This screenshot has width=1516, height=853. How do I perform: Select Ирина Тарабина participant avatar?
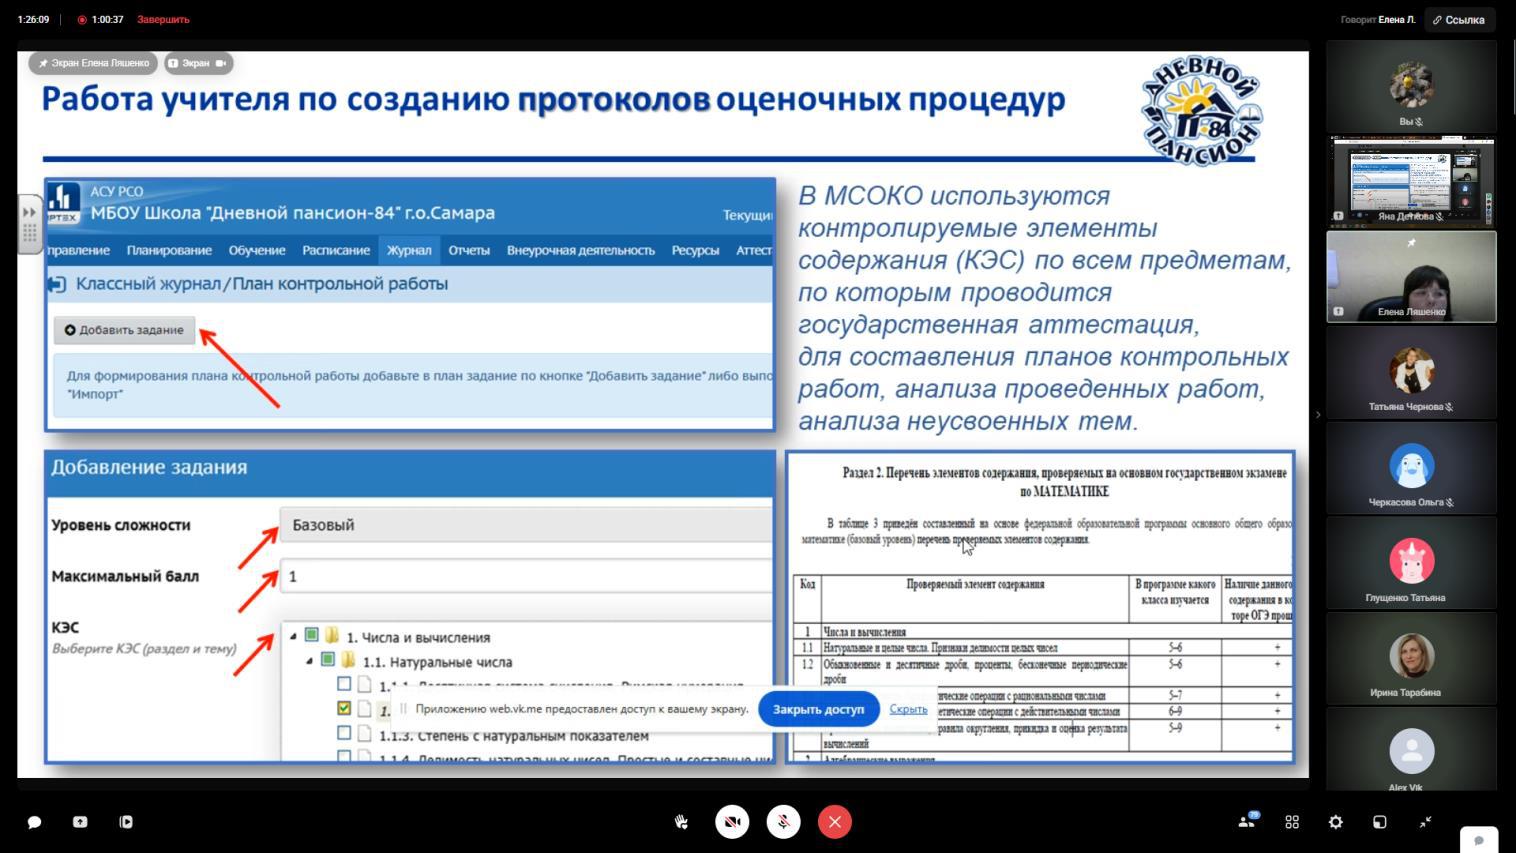[x=1411, y=656]
